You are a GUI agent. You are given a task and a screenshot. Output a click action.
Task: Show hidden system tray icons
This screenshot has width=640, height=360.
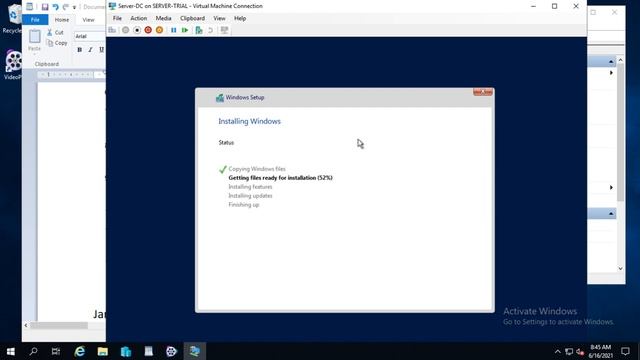558,351
